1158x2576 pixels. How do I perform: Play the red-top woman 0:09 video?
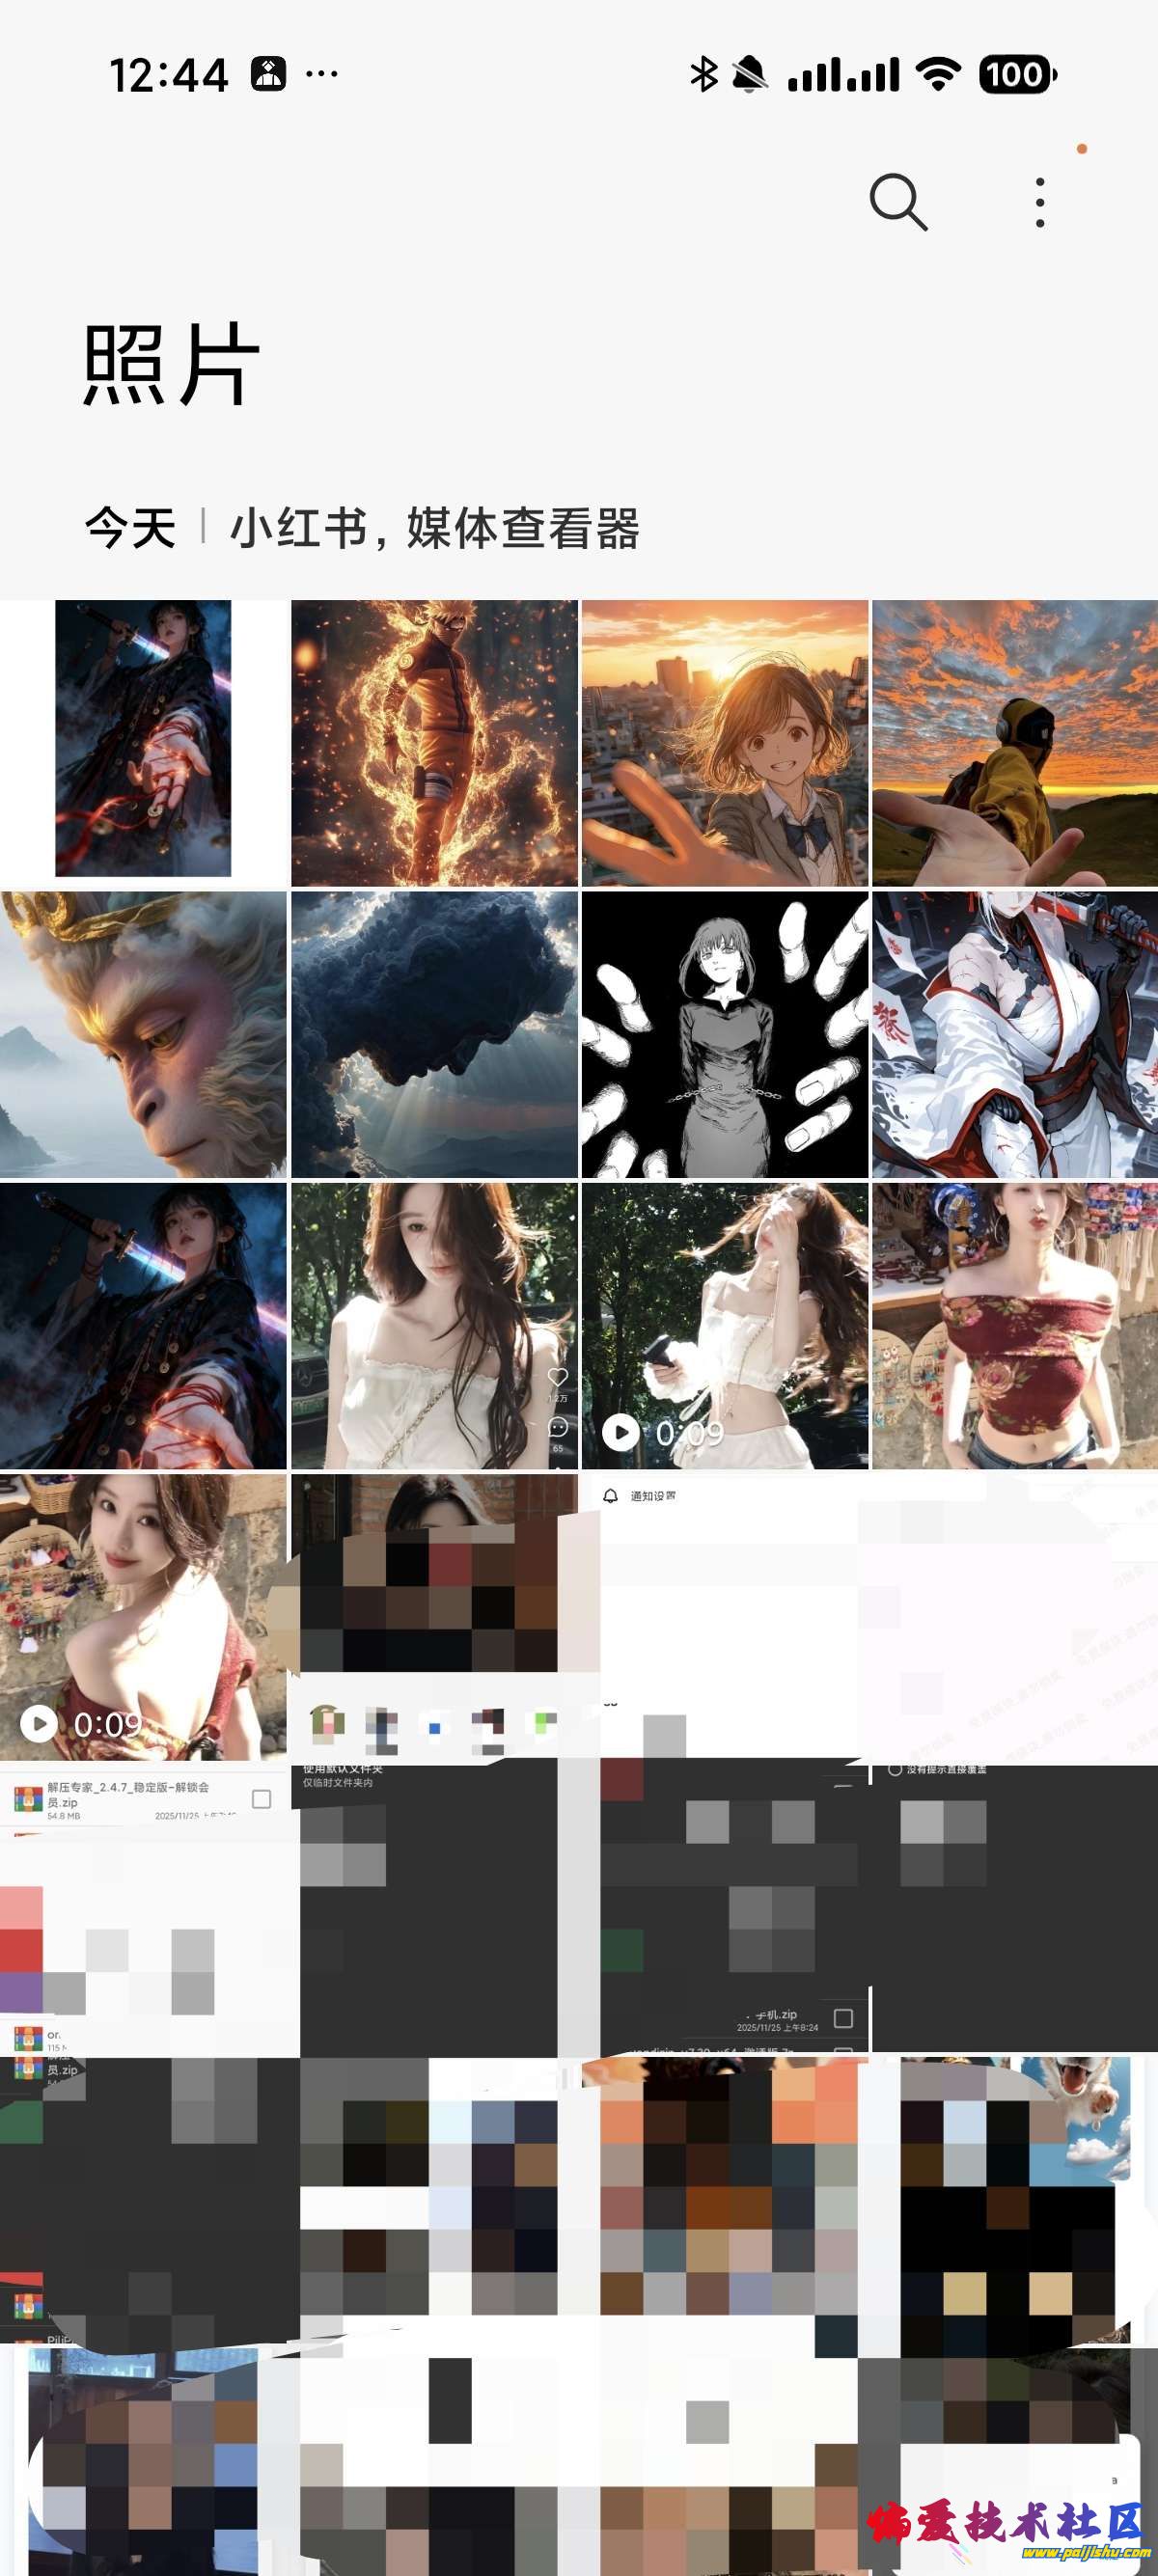[143, 1617]
